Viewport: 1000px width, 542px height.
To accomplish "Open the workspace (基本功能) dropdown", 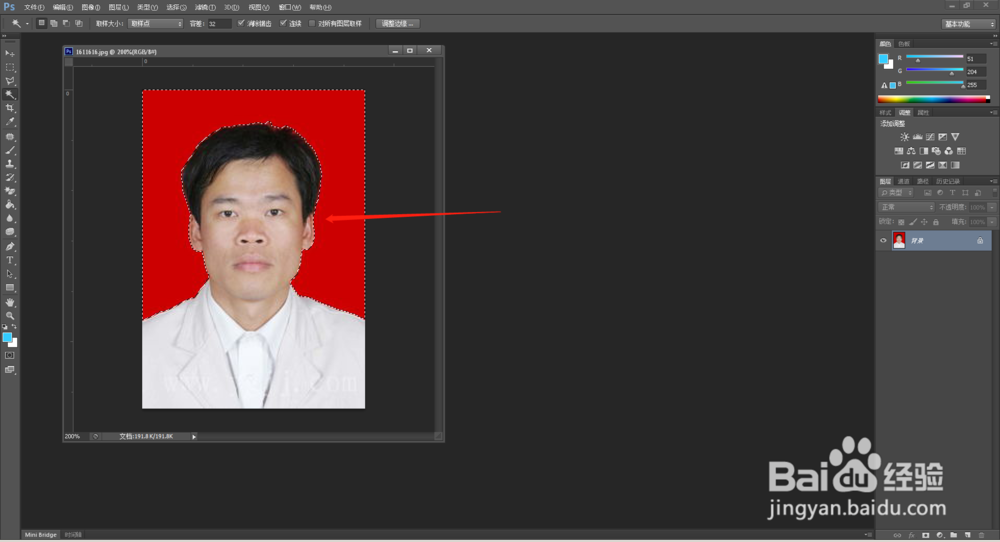I will [969, 24].
